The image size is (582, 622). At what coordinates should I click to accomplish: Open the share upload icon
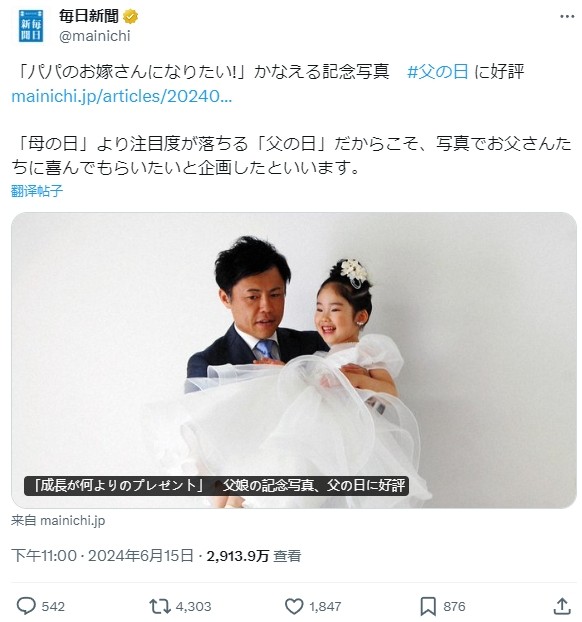click(x=562, y=606)
